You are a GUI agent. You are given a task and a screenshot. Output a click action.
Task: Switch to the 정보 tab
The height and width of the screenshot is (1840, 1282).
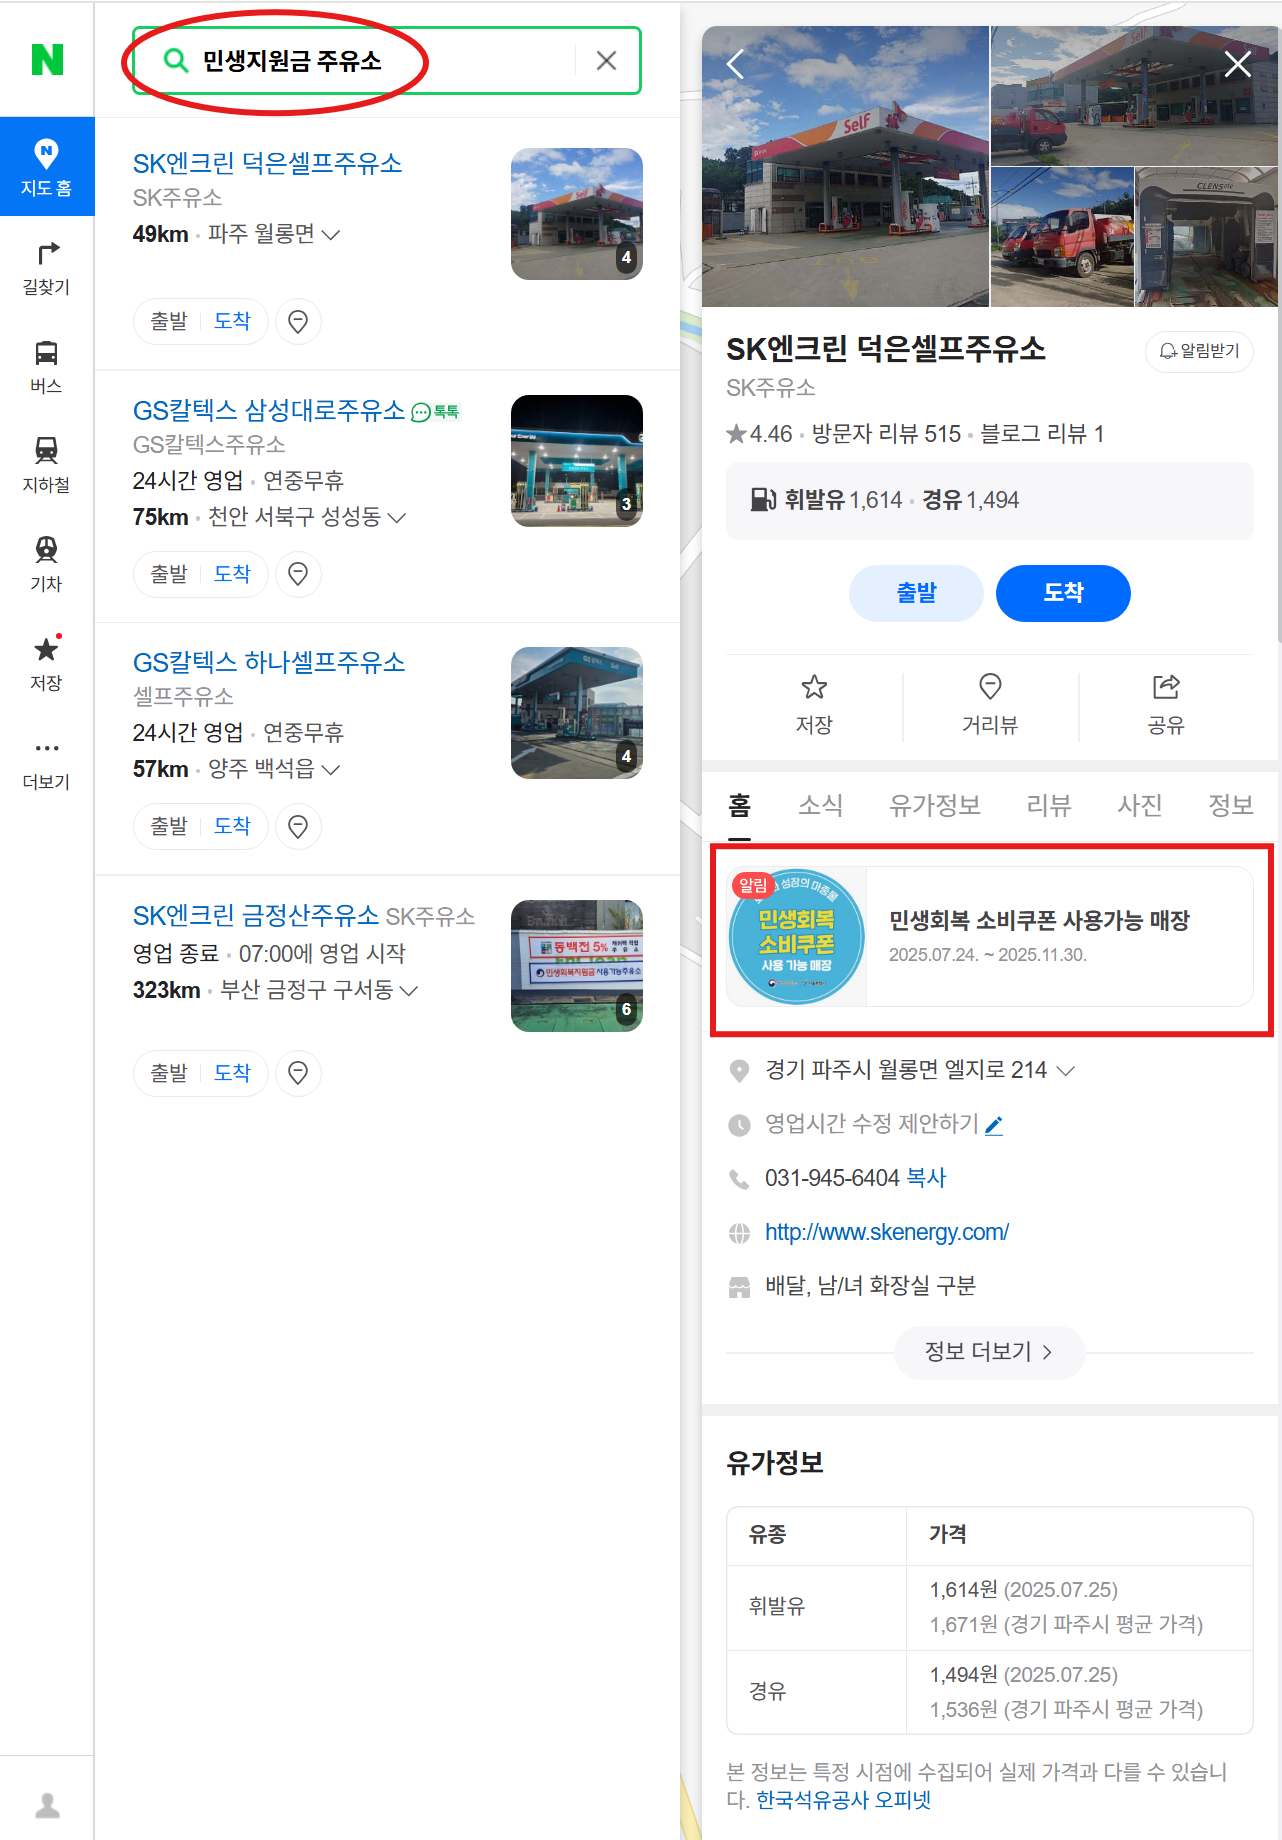[x=1231, y=806]
